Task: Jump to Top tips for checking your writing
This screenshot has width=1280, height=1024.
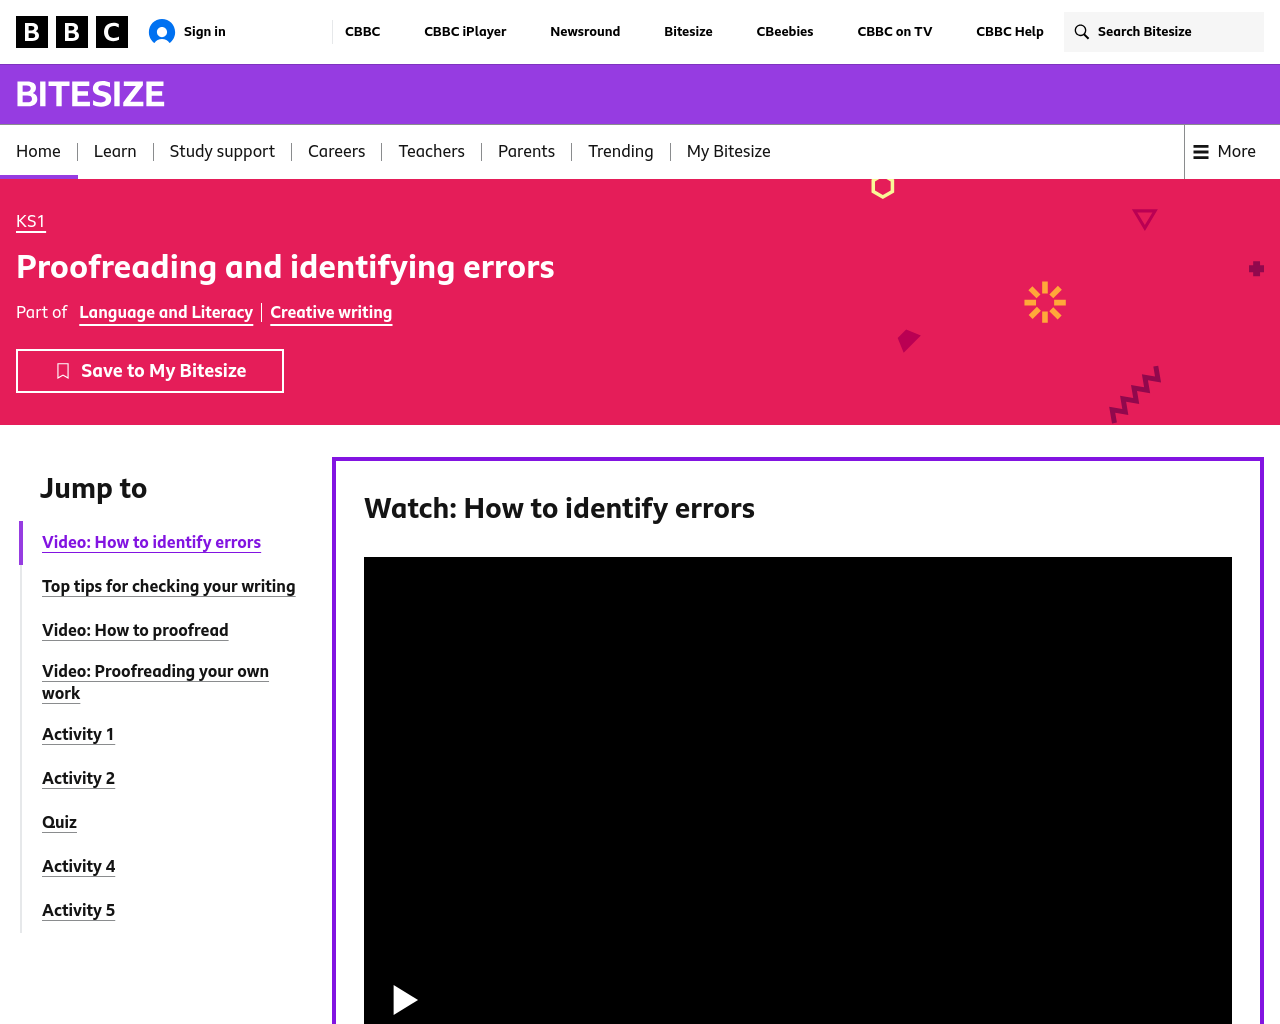Action: pos(168,586)
